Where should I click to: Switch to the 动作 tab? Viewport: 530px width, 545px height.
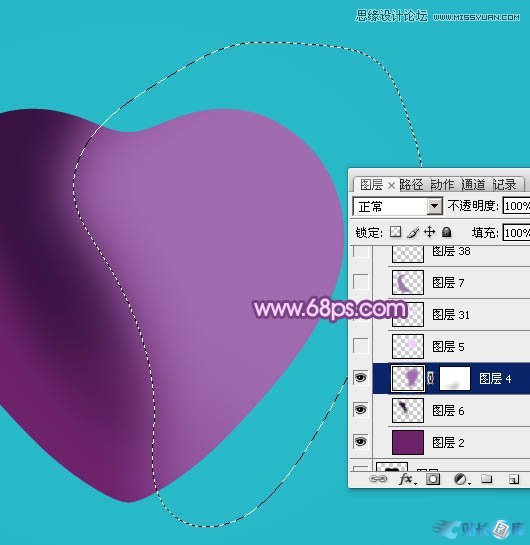pyautogui.click(x=442, y=185)
